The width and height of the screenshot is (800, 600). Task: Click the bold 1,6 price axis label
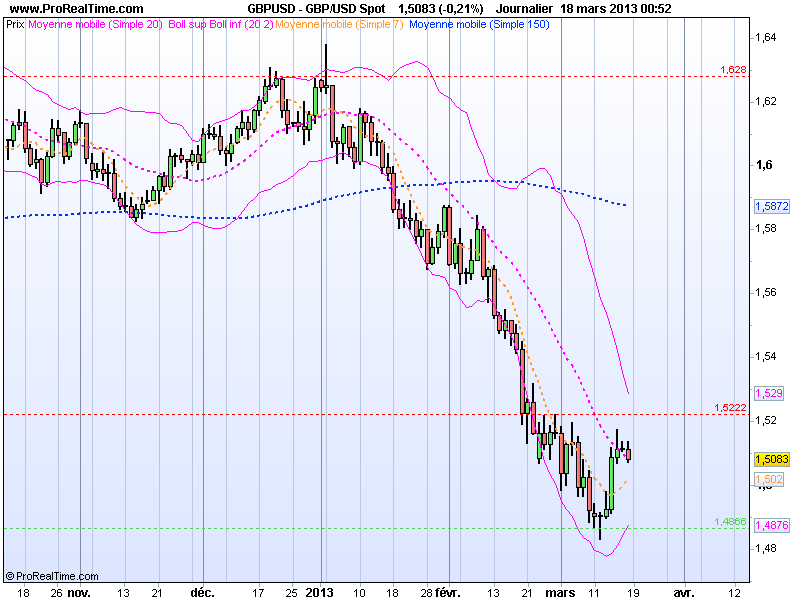coord(764,165)
